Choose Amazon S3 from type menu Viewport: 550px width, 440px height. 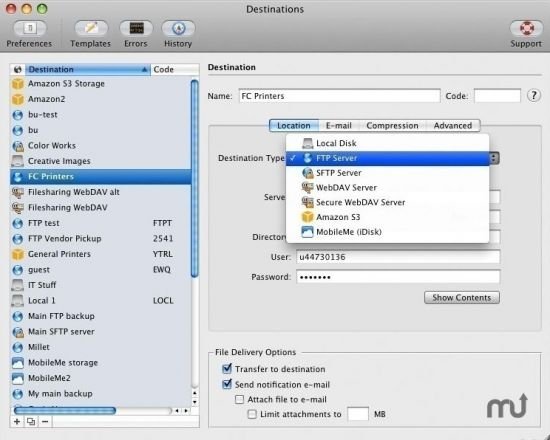388,217
